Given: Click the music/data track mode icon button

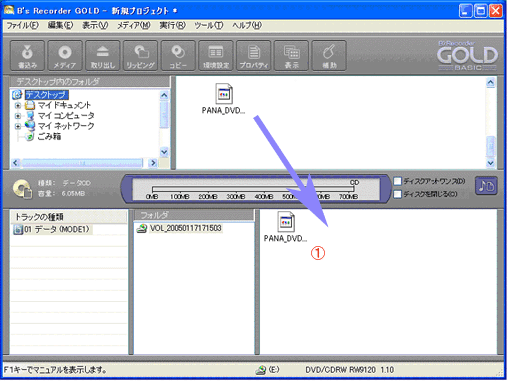Looking at the screenshot, I should (x=486, y=186).
